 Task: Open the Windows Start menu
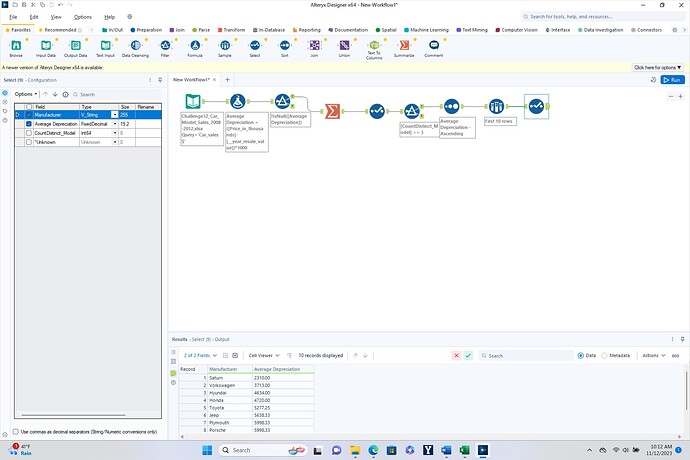point(207,450)
